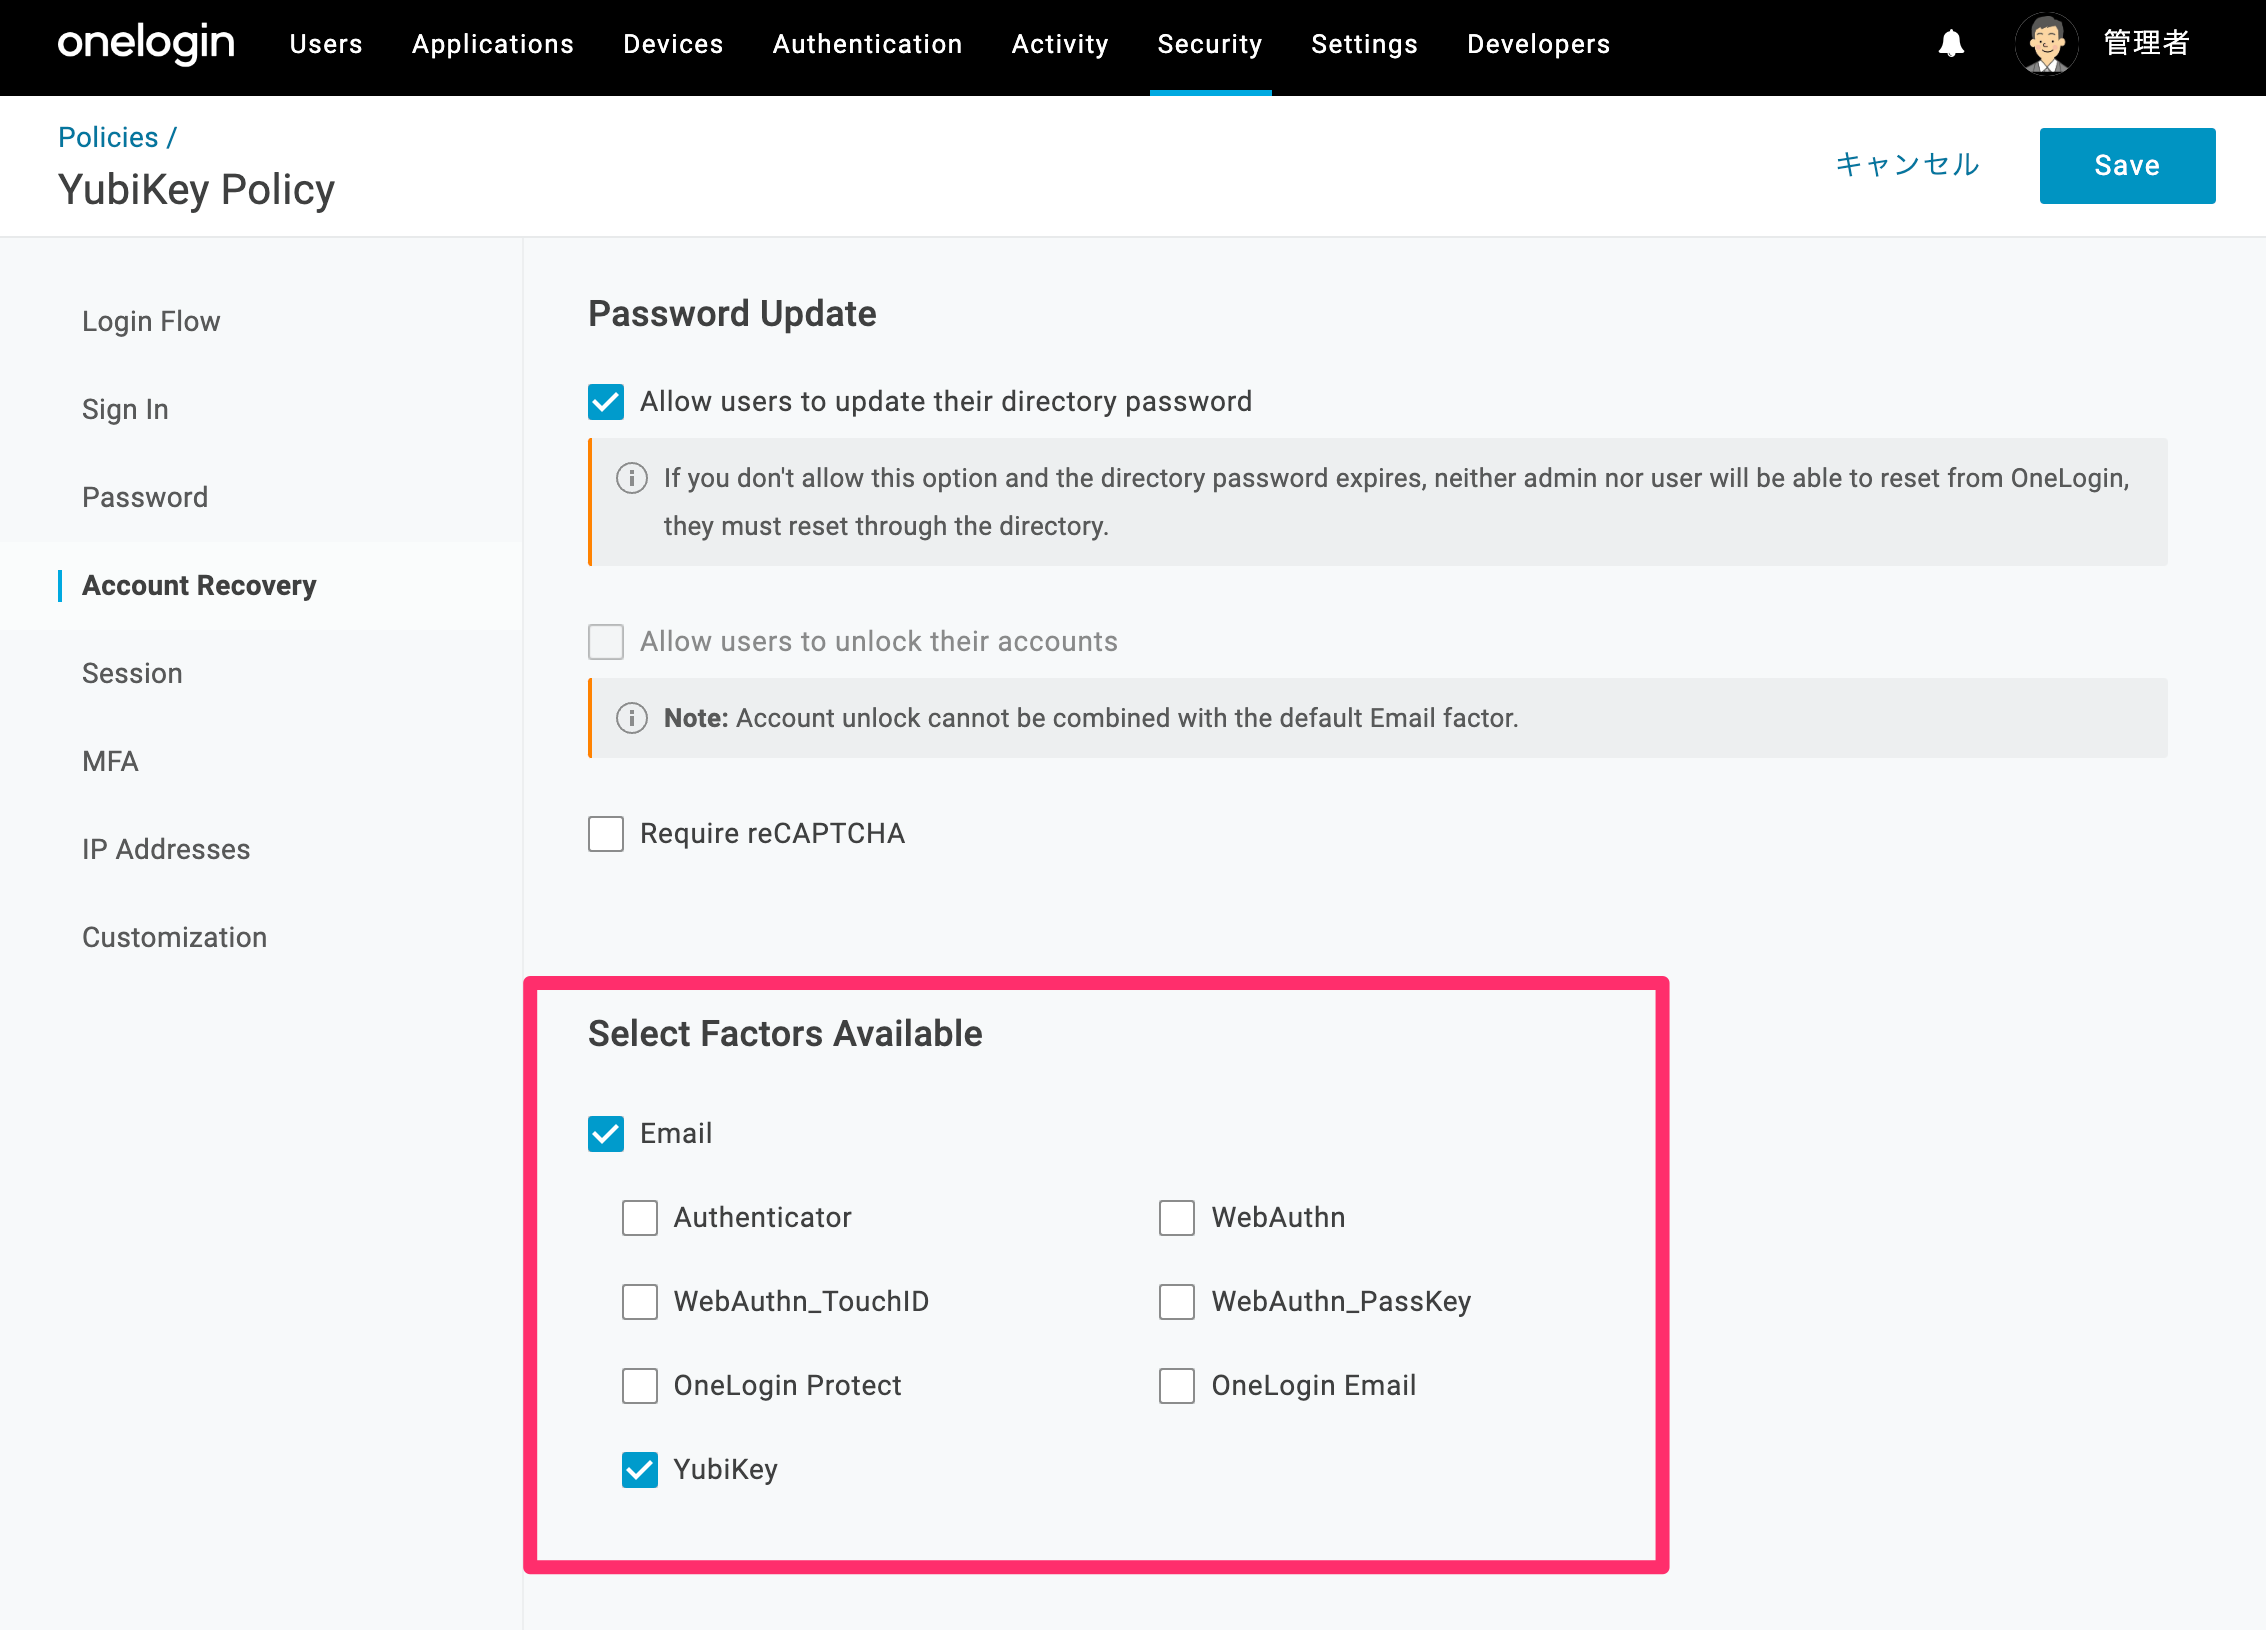Open the Developers menu
Screen dimensions: 2266x1630
point(1538,44)
